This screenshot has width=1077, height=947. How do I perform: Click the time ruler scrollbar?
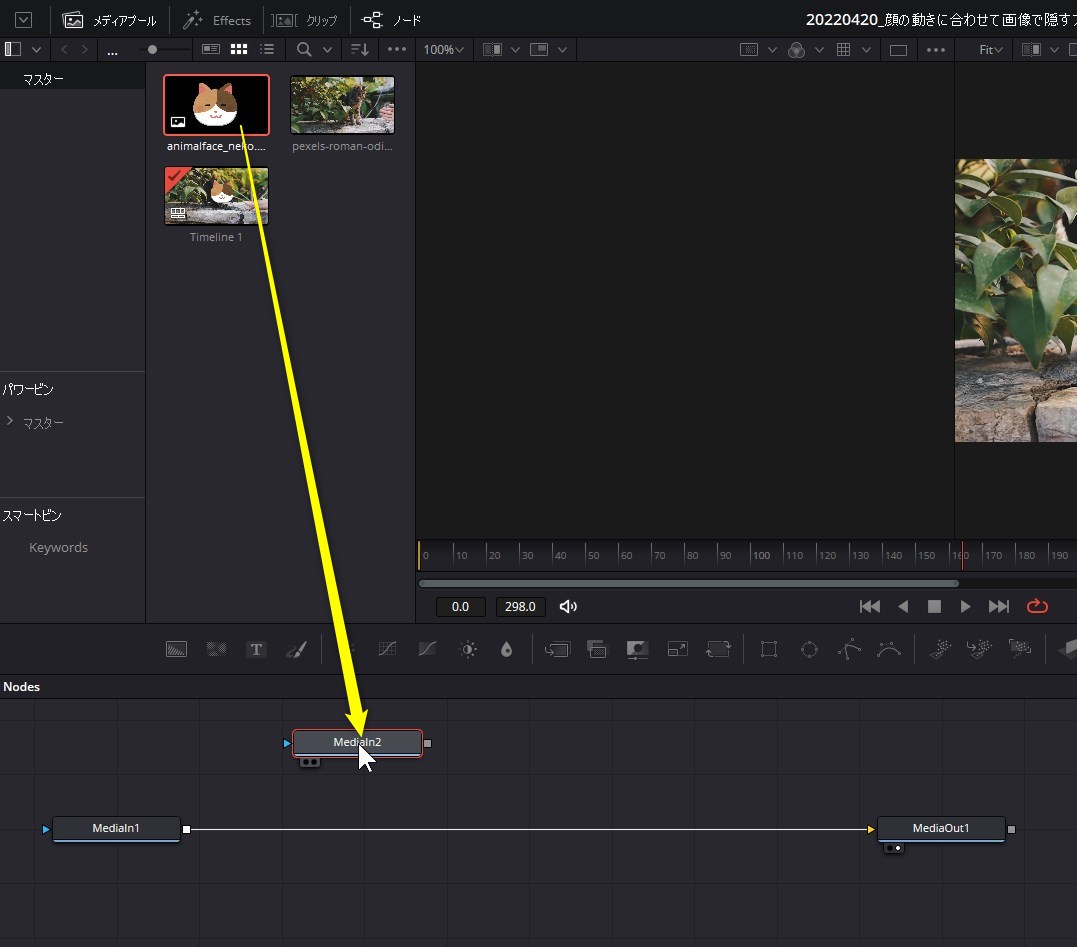[x=688, y=583]
